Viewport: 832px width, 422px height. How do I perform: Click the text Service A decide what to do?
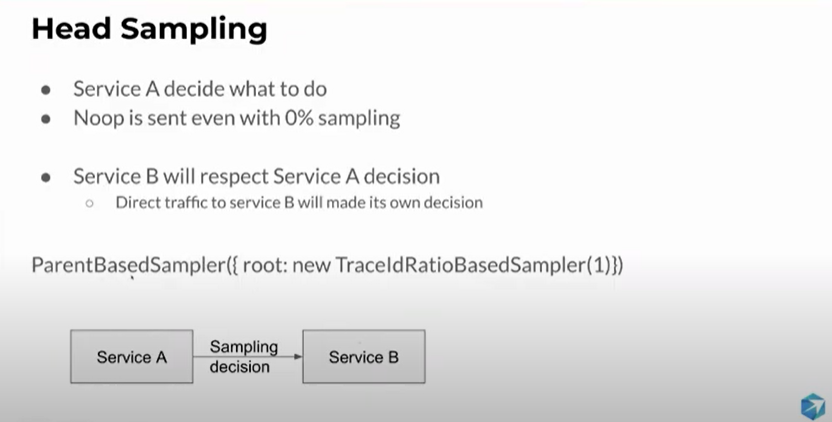point(200,89)
